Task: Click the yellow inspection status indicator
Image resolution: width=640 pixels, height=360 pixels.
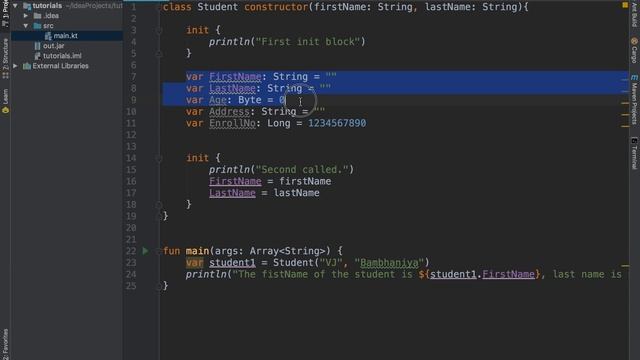Action: pyautogui.click(x=625, y=5)
